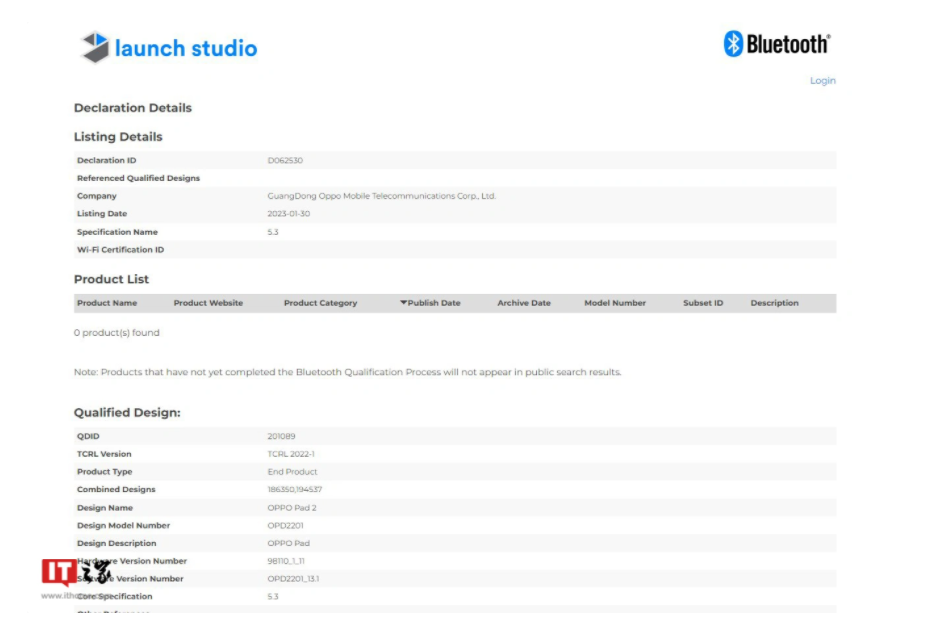Sort table by Subset ID column

click(703, 303)
